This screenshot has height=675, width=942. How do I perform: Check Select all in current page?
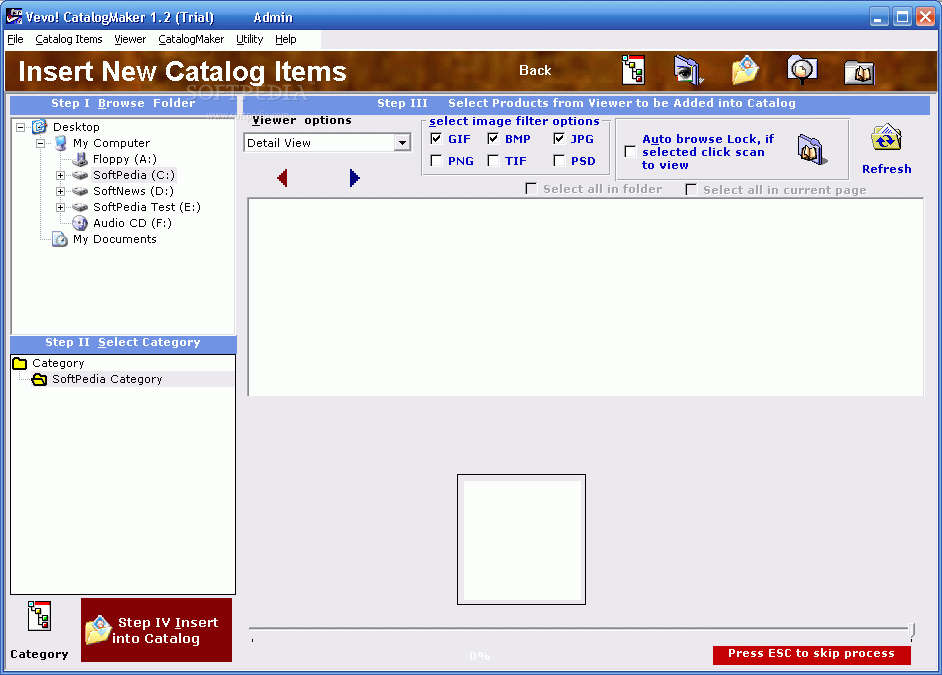tap(691, 190)
